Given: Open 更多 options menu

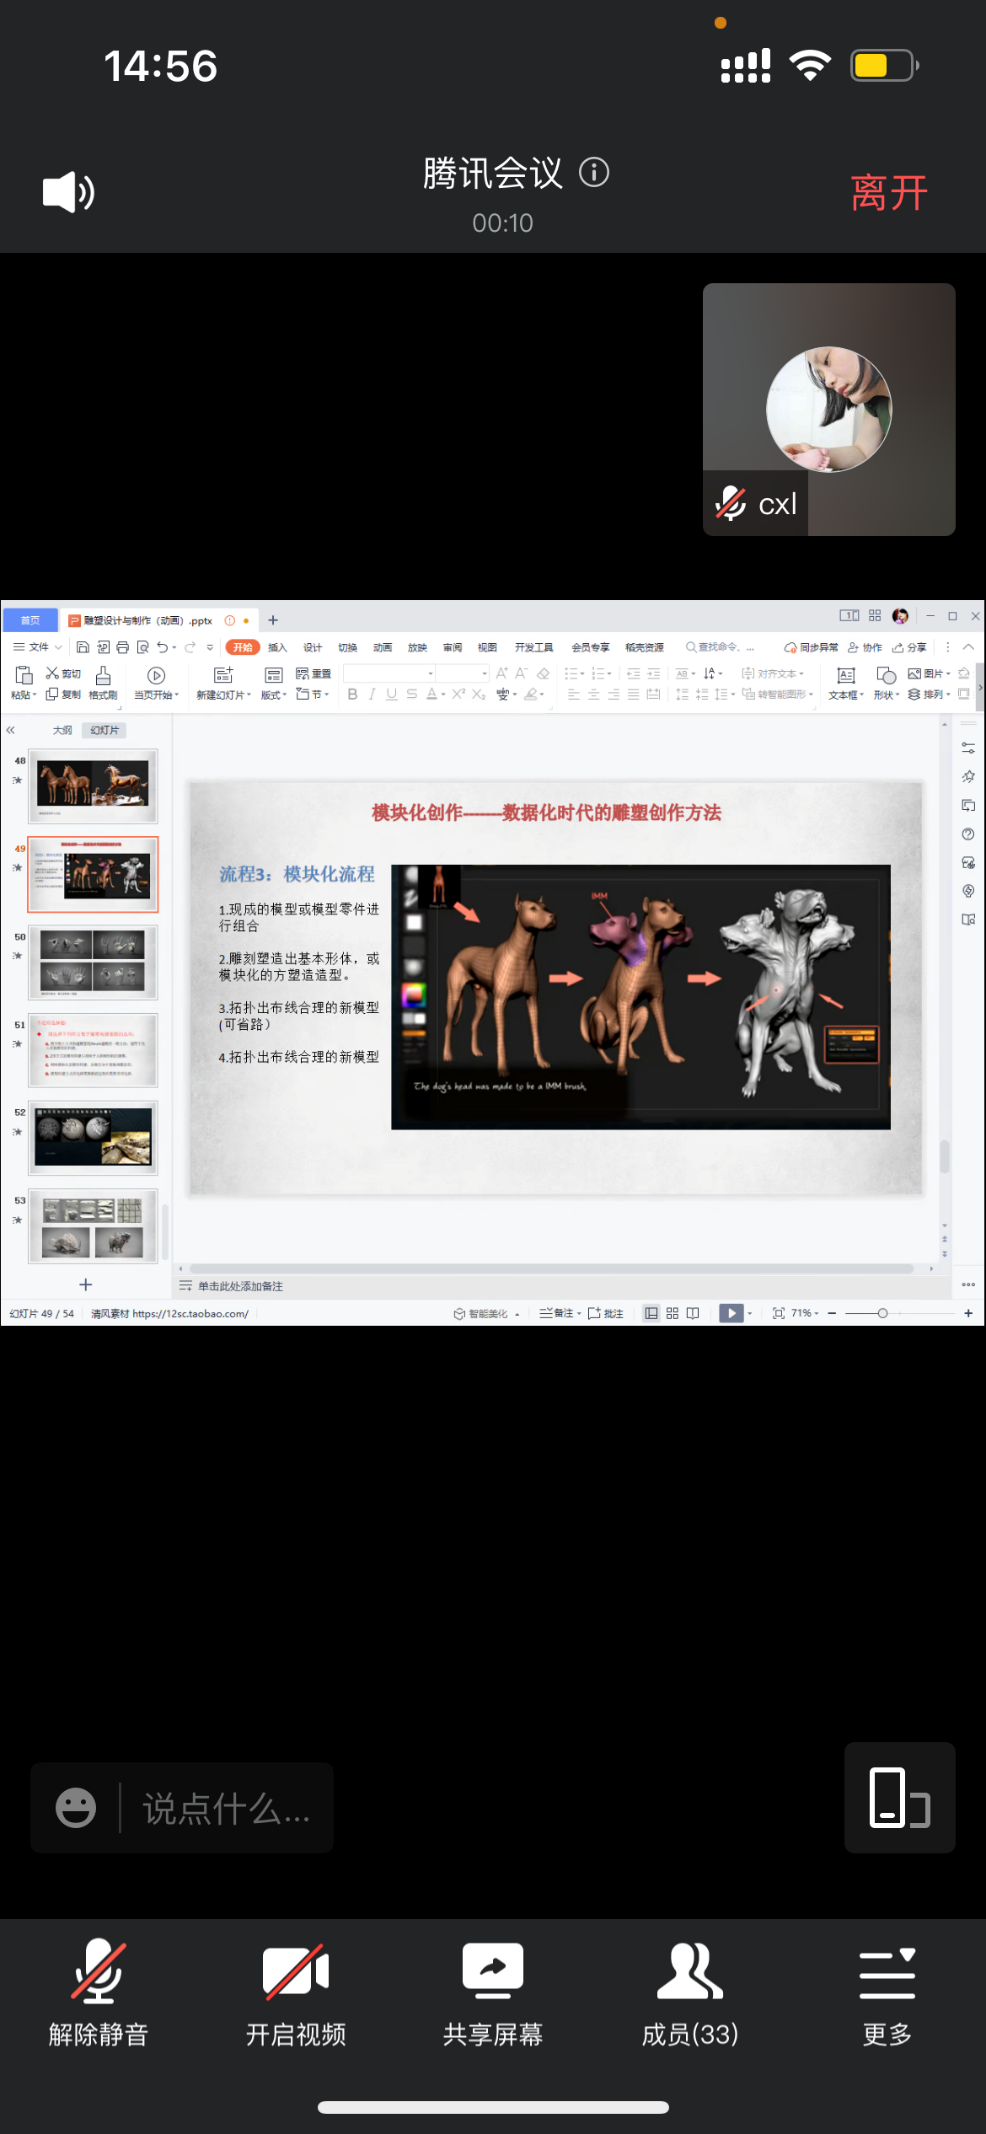Looking at the screenshot, I should [887, 1994].
